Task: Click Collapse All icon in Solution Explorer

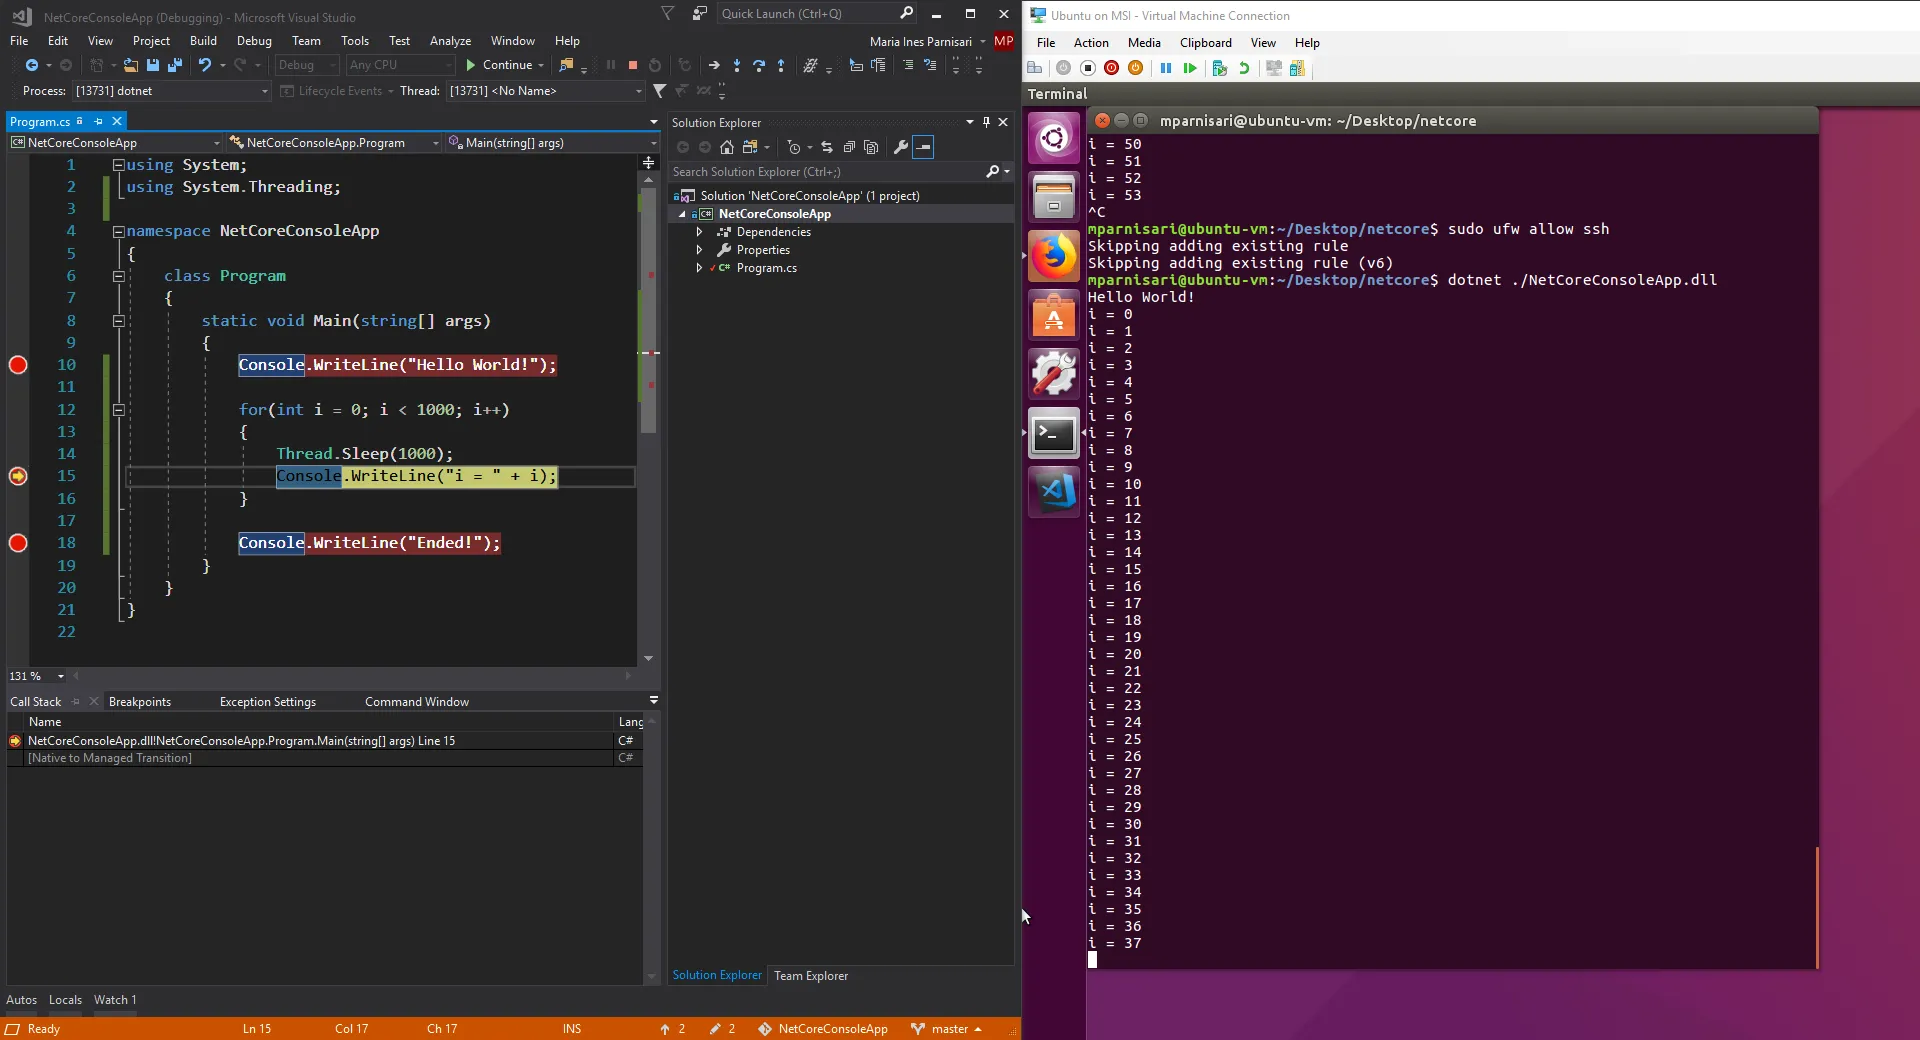Action: pyautogui.click(x=849, y=147)
